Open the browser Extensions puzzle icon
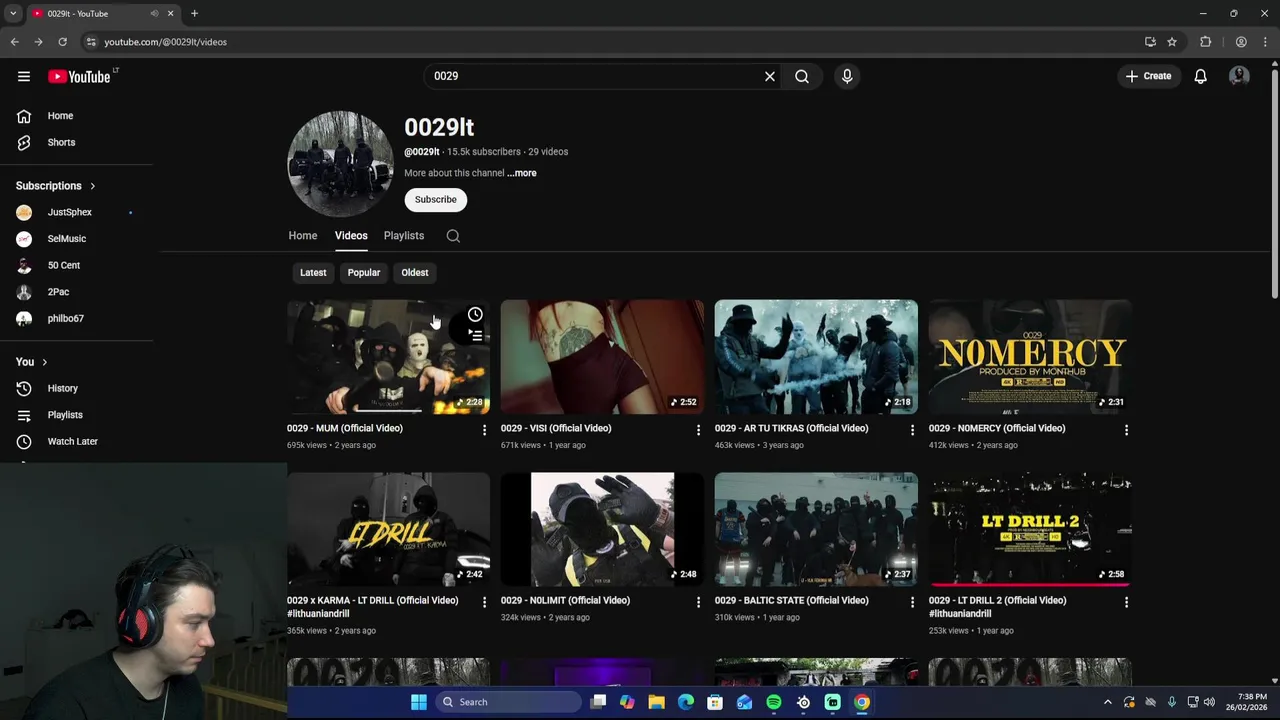 pyautogui.click(x=1205, y=42)
